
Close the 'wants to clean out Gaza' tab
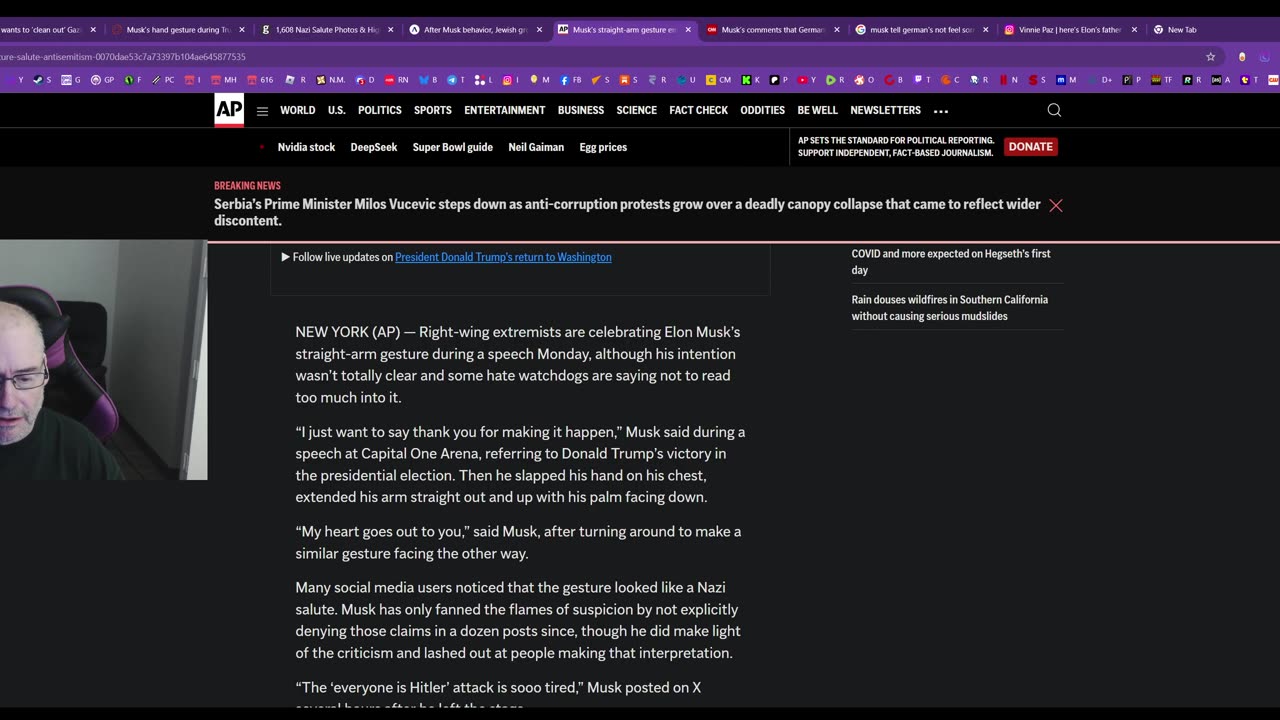tap(93, 30)
